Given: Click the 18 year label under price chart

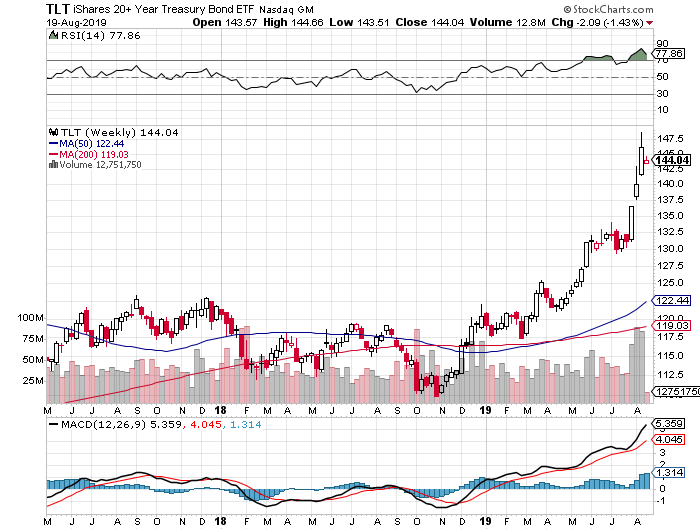Looking at the screenshot, I should coord(221,410).
